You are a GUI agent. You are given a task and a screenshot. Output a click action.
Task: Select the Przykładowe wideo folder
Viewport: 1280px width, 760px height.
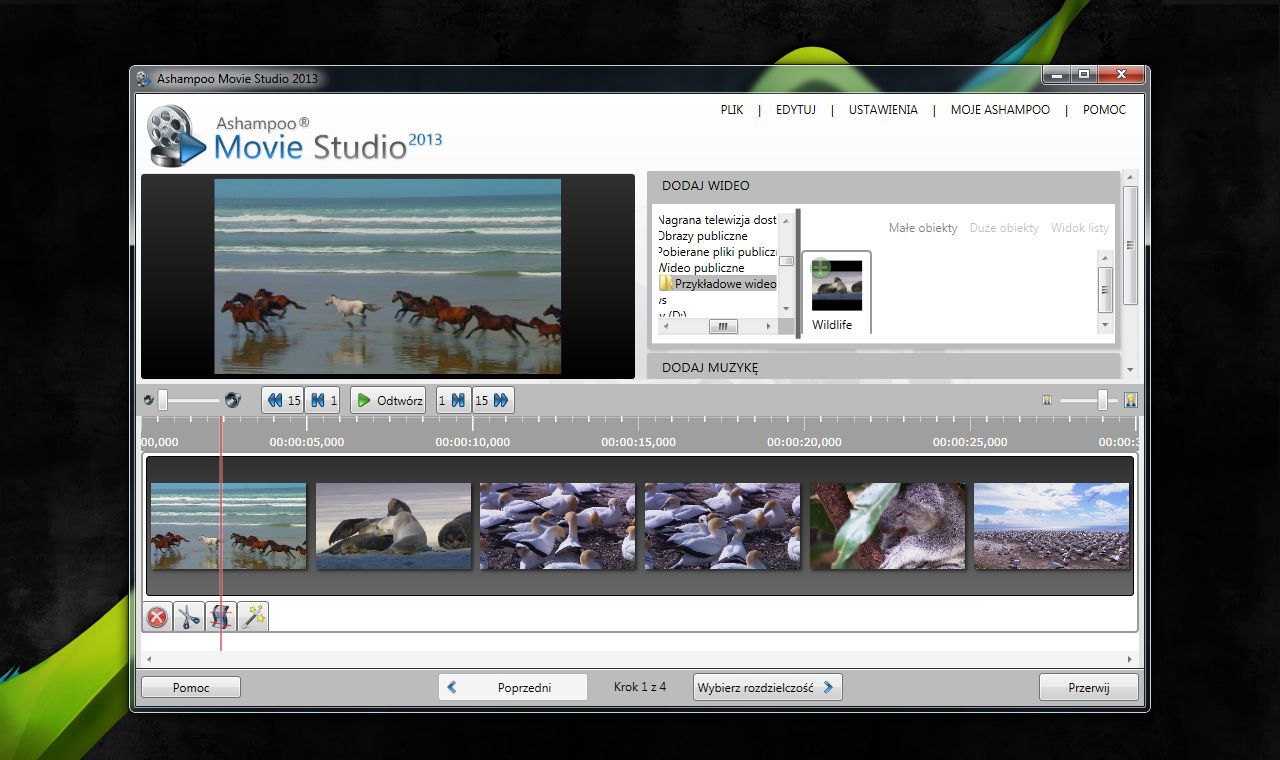click(724, 284)
